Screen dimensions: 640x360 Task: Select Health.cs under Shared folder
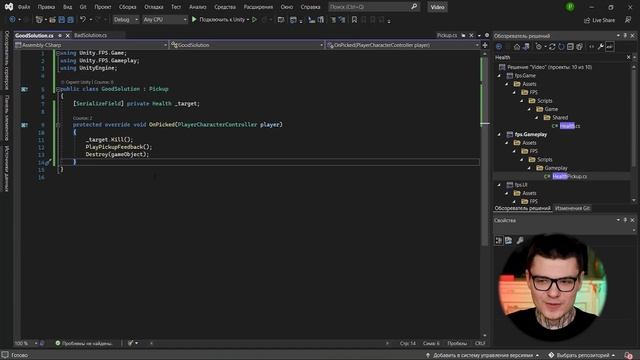(x=570, y=126)
